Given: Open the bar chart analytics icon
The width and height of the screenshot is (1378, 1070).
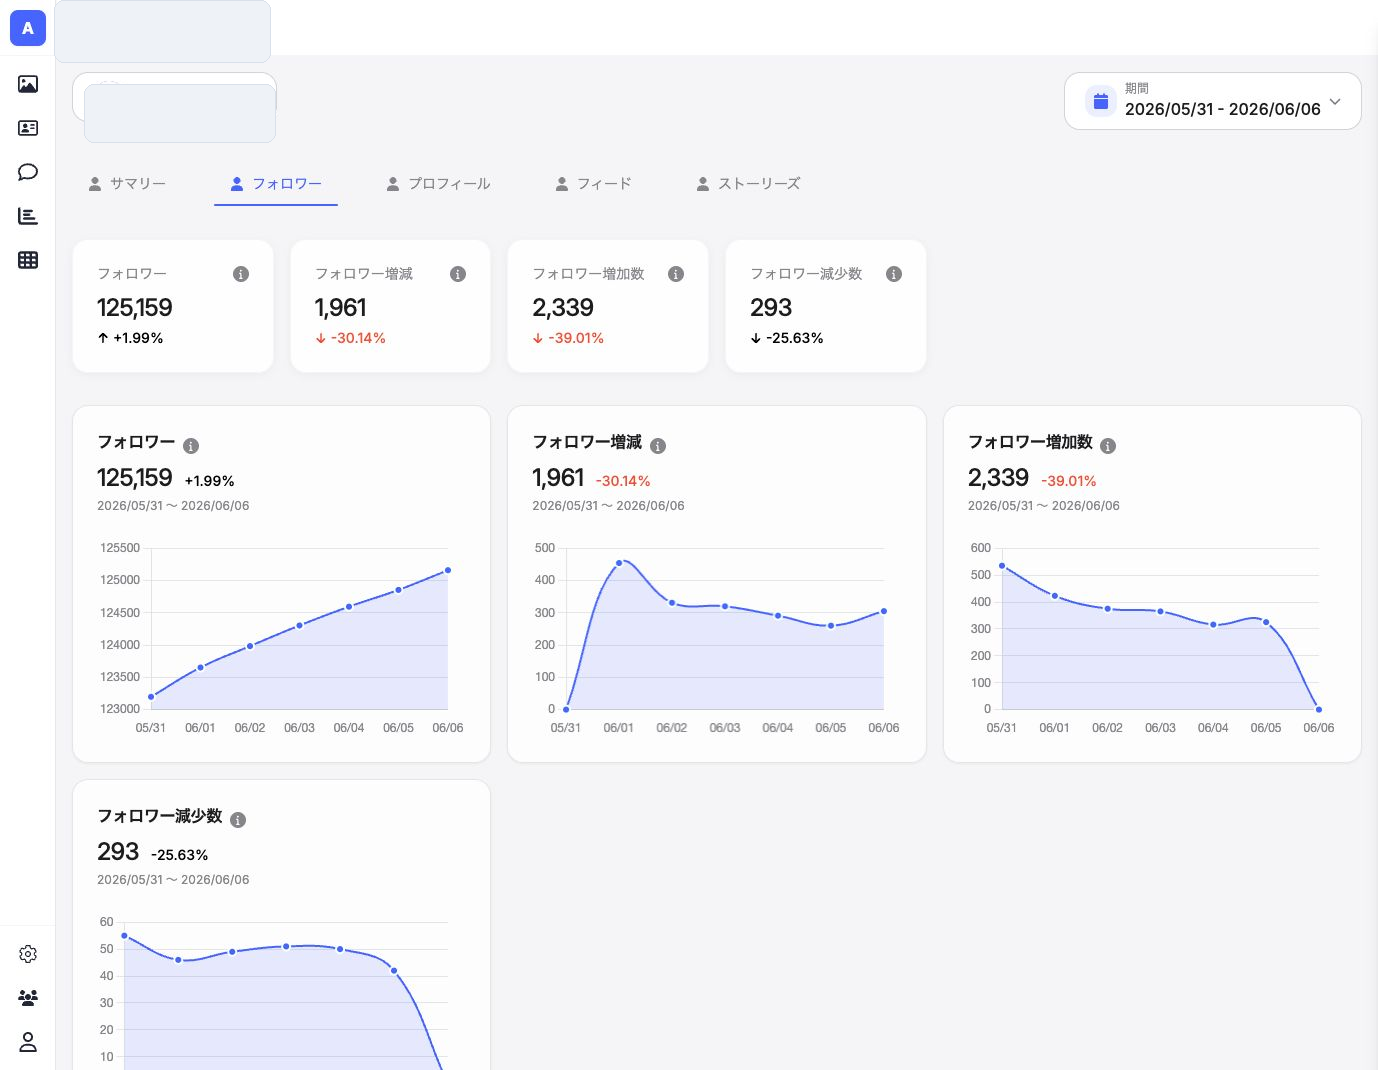Looking at the screenshot, I should (x=28, y=216).
